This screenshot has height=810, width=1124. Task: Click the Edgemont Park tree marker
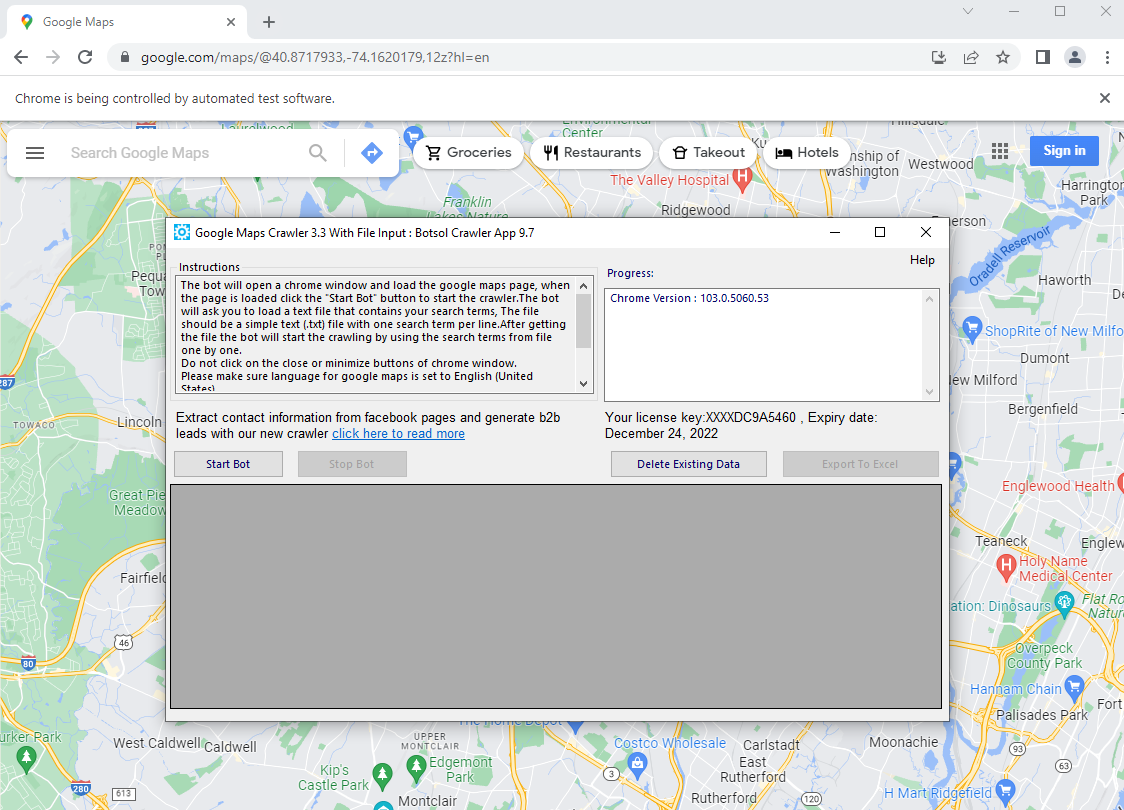416,767
